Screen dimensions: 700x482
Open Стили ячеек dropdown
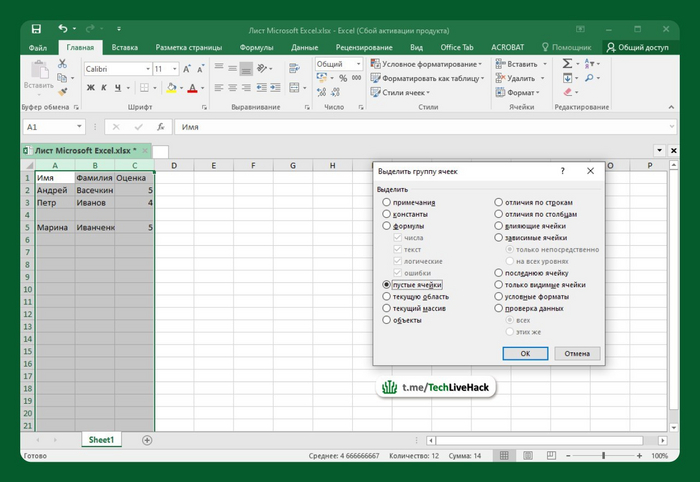coord(400,92)
